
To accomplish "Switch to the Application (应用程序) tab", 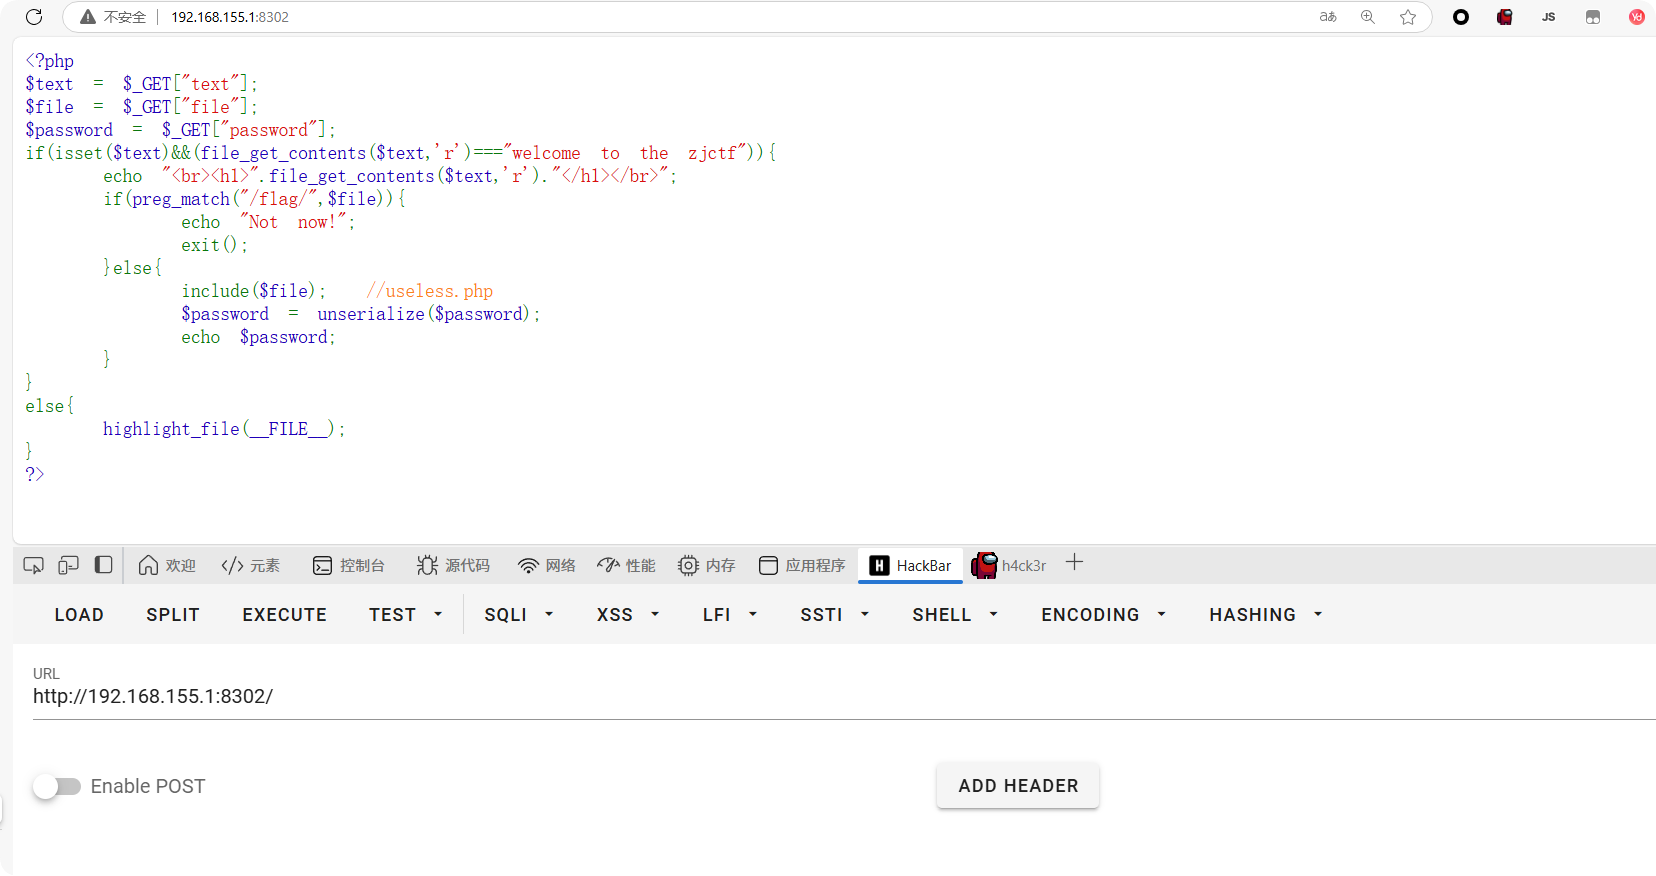I will 802,566.
